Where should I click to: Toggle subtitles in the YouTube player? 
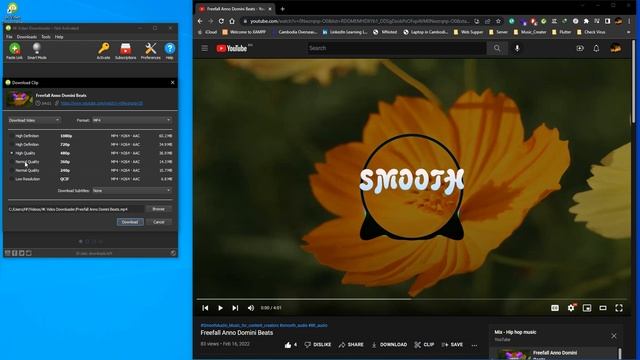point(555,308)
